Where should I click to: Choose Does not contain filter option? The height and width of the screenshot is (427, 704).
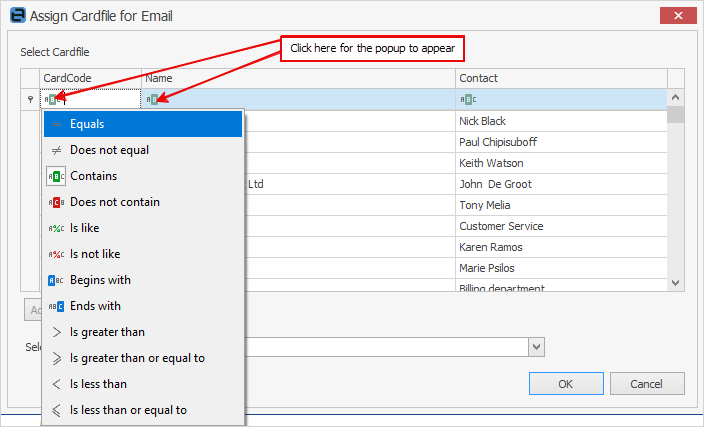click(143, 202)
